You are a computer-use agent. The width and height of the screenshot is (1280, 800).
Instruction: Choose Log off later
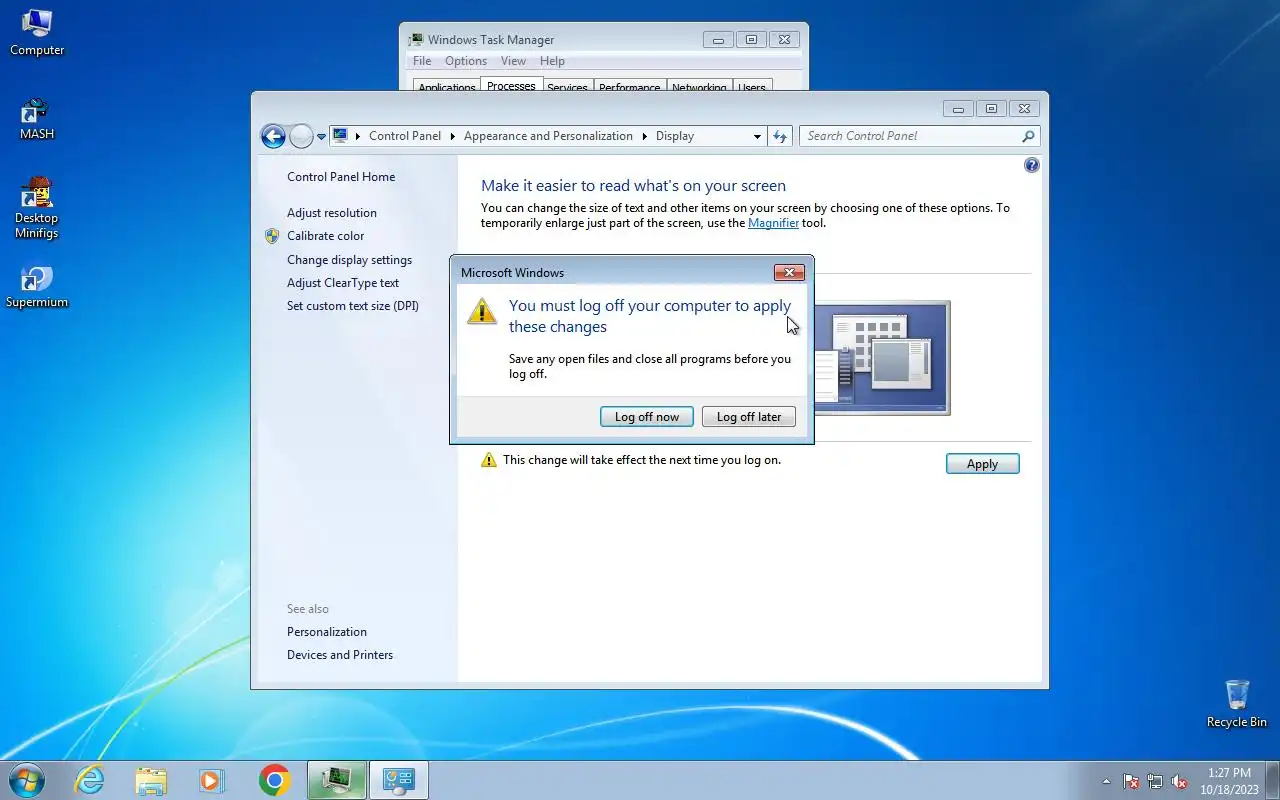point(749,417)
